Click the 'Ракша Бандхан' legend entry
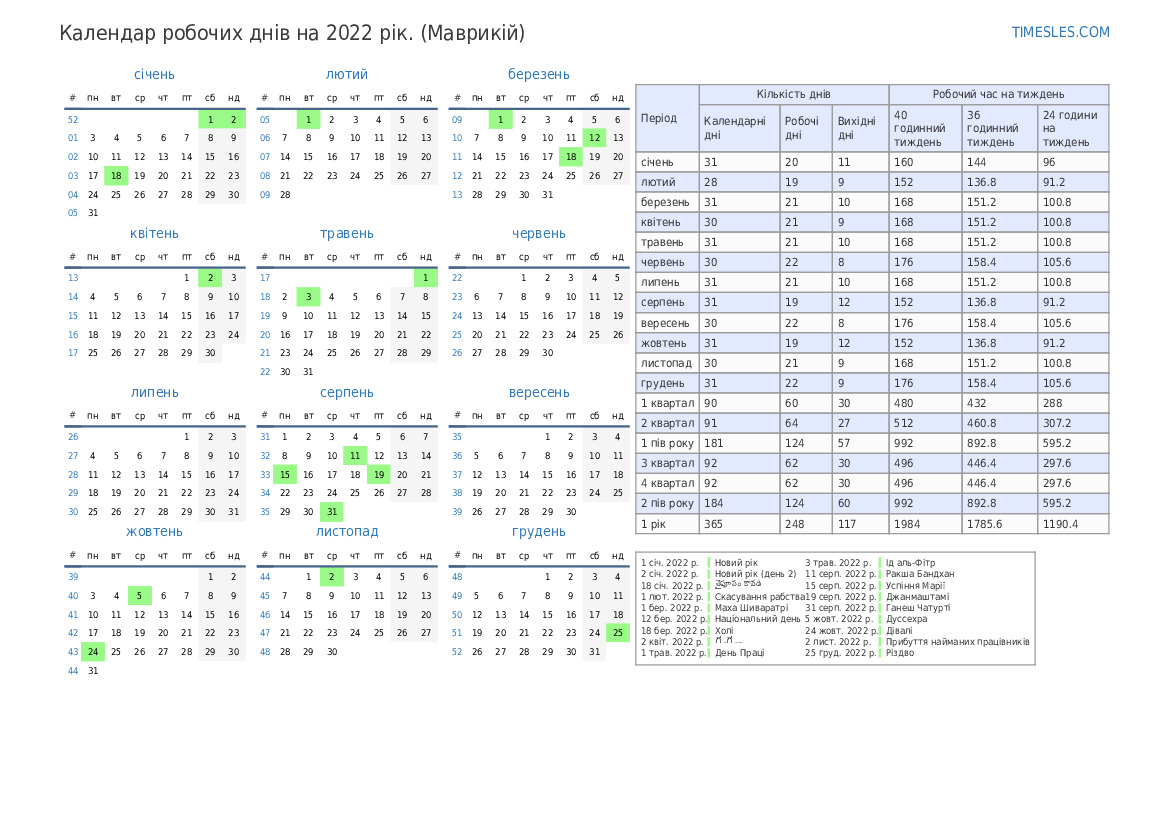1169x827 pixels. click(x=920, y=574)
